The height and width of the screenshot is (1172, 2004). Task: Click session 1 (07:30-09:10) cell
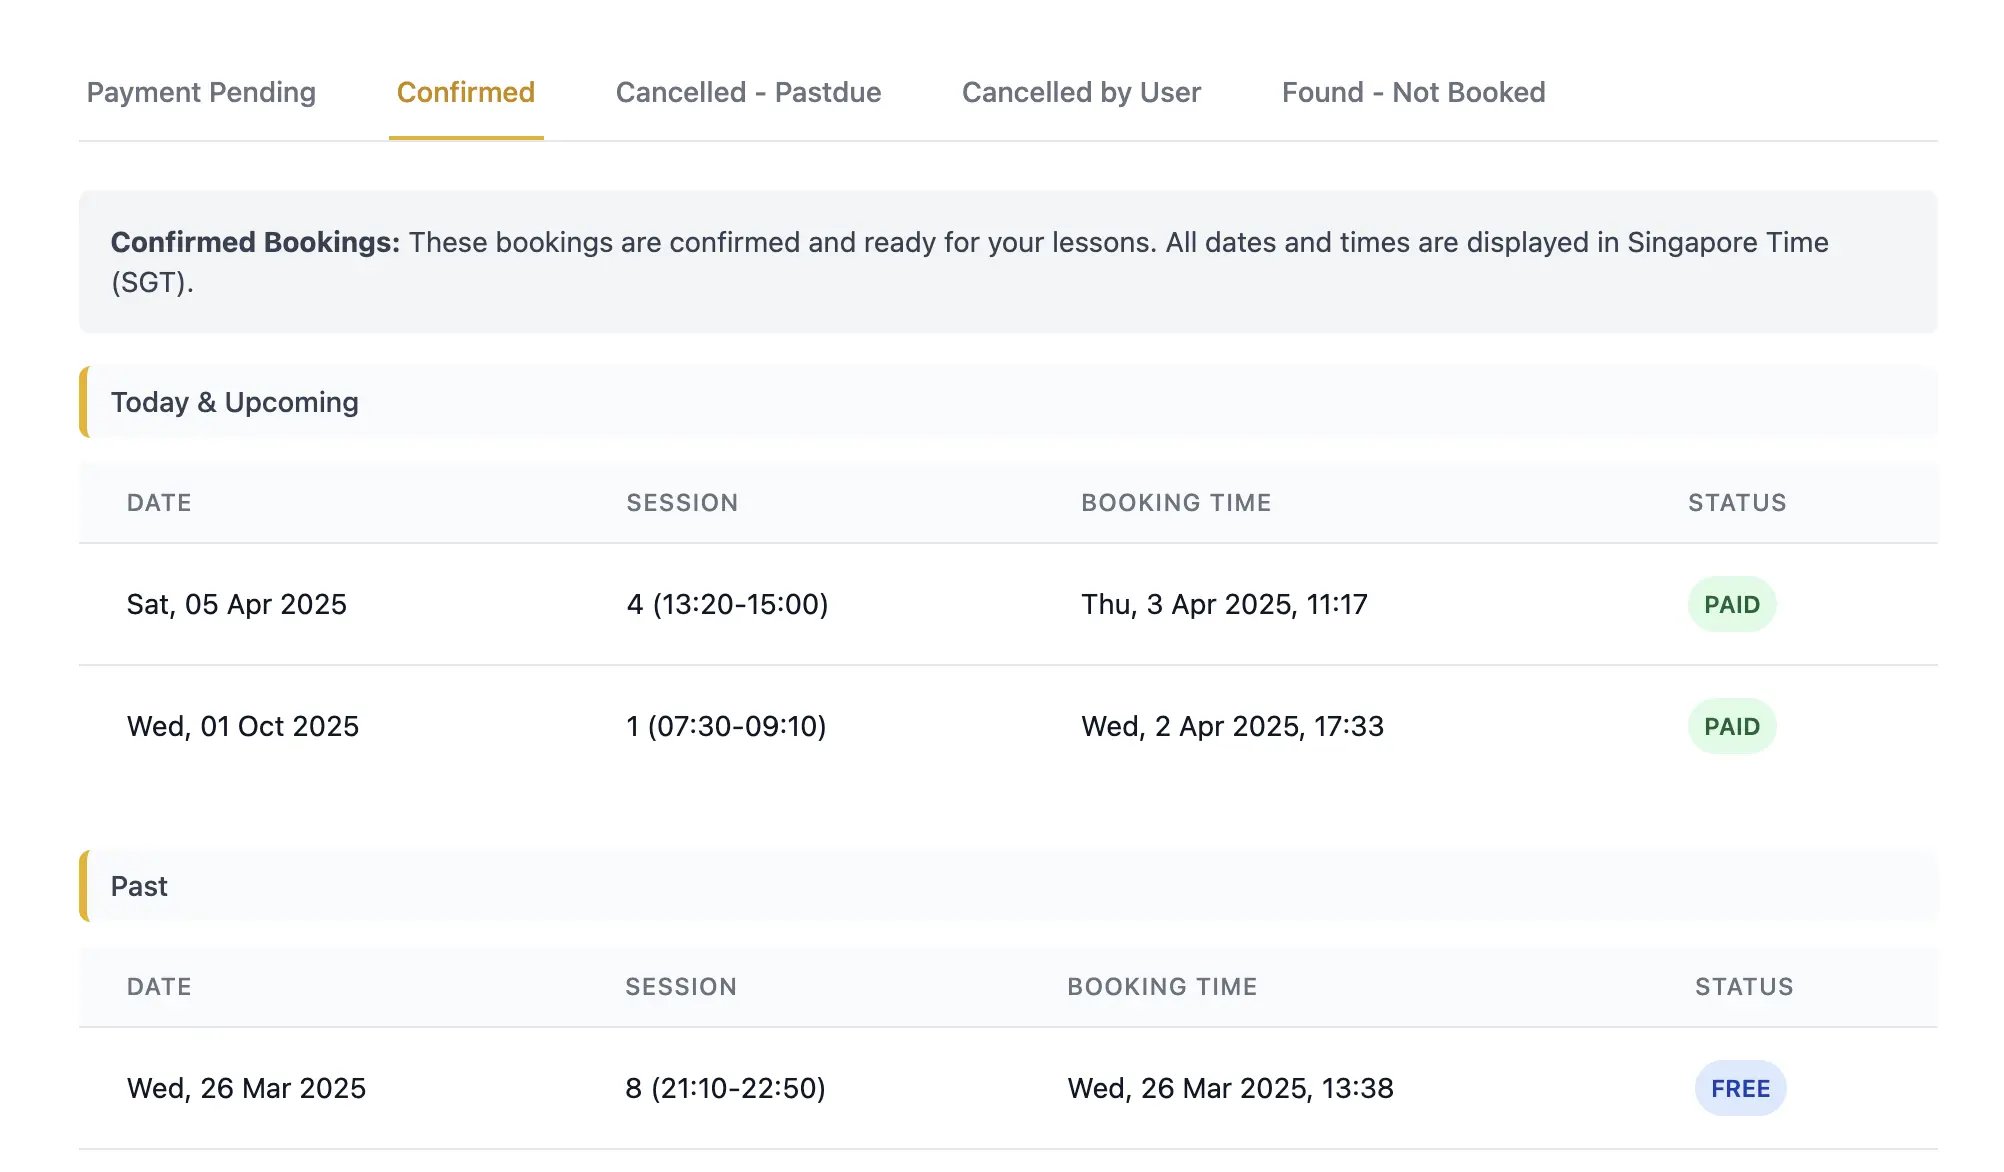726,726
